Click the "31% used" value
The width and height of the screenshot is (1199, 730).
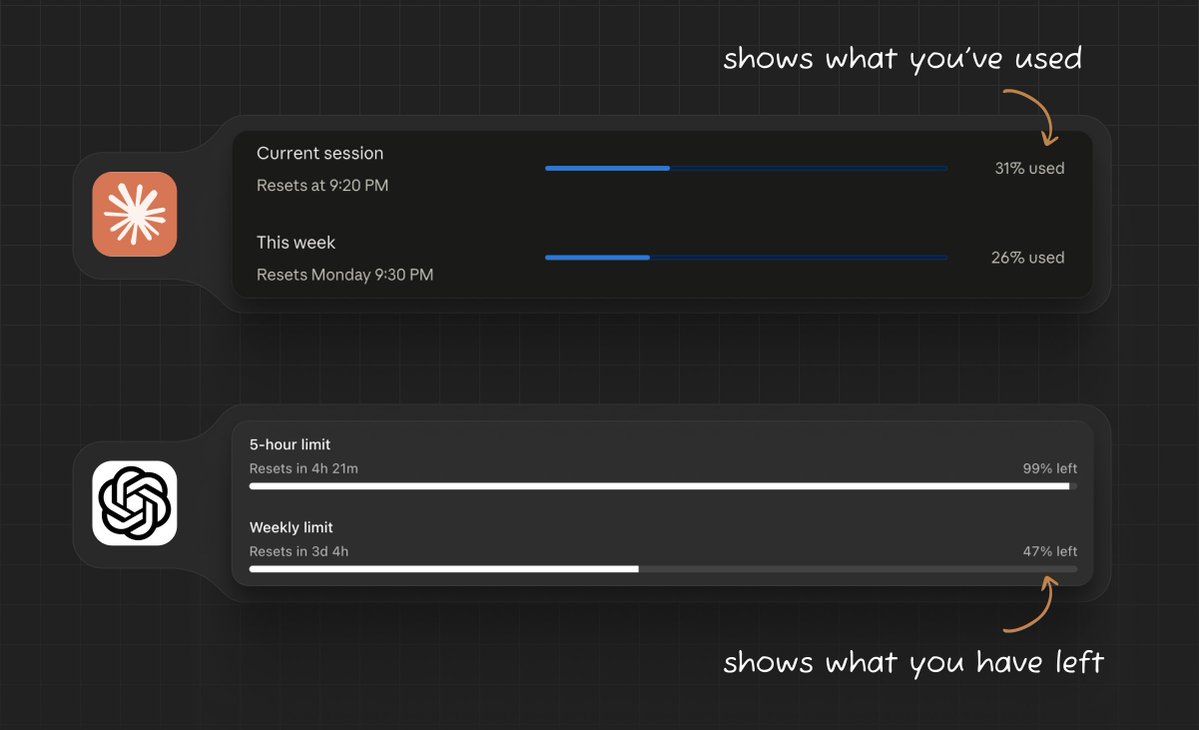[x=1029, y=168]
